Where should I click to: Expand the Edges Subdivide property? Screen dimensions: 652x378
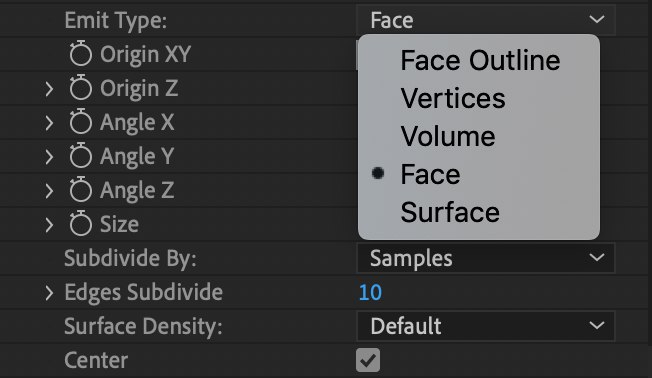pos(49,293)
